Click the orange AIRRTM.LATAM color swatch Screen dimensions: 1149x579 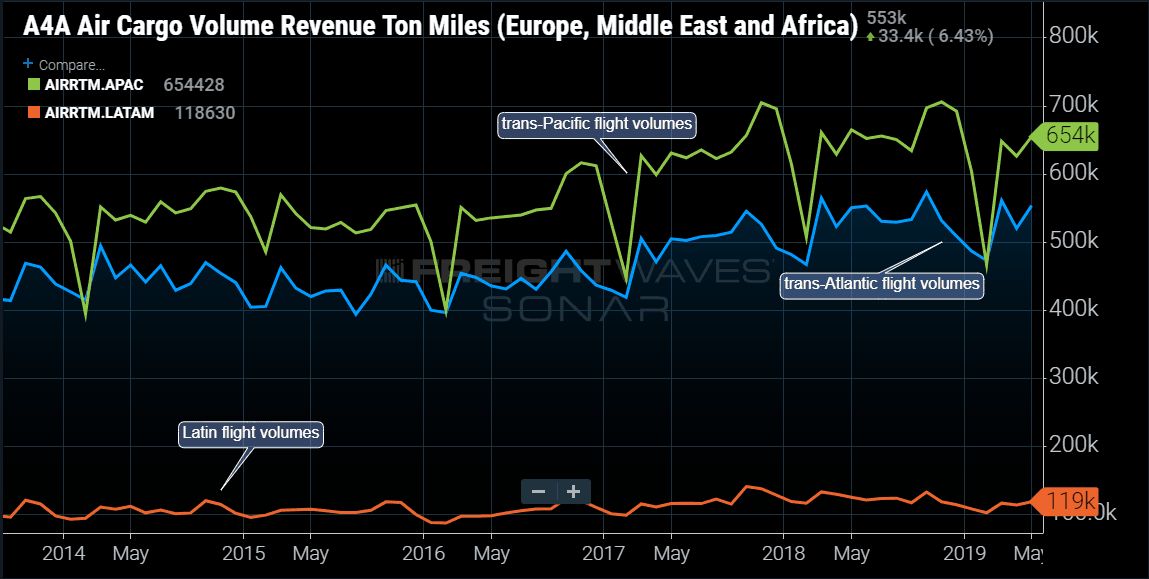[34, 113]
